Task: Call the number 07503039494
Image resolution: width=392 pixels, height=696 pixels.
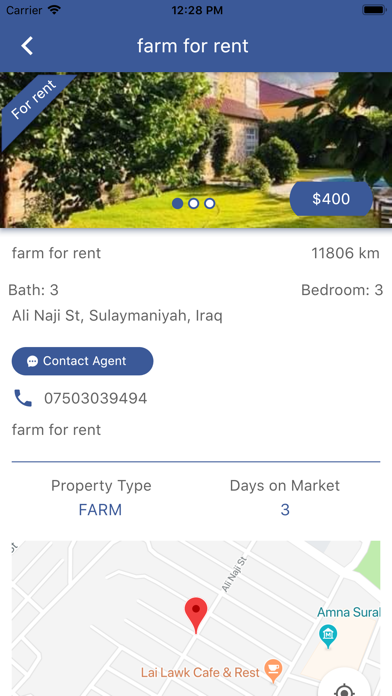Action: (95, 399)
